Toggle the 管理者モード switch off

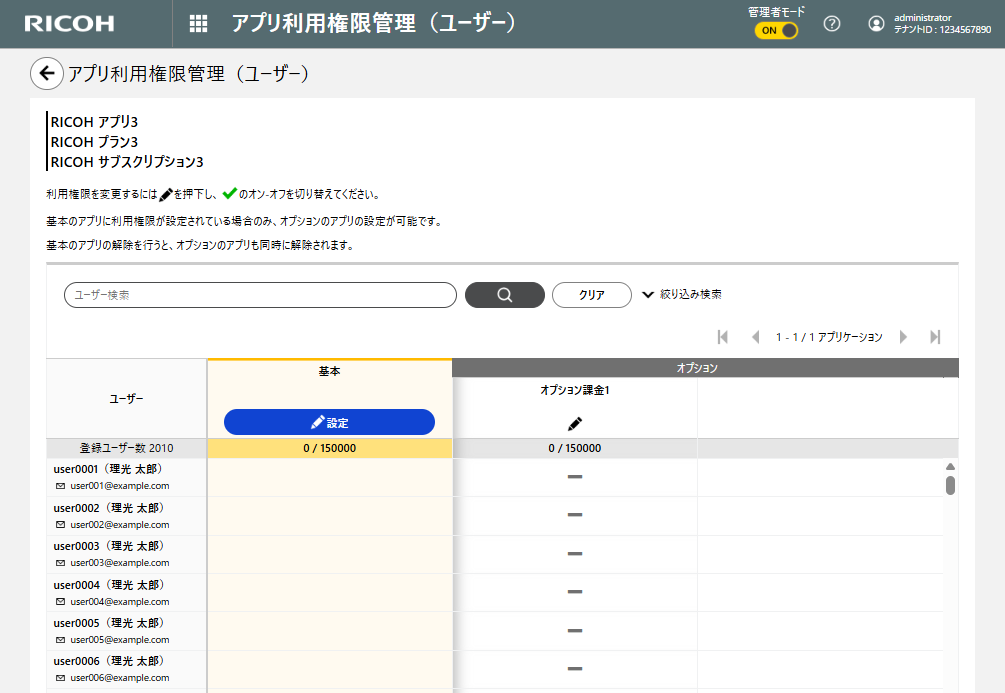(x=776, y=30)
